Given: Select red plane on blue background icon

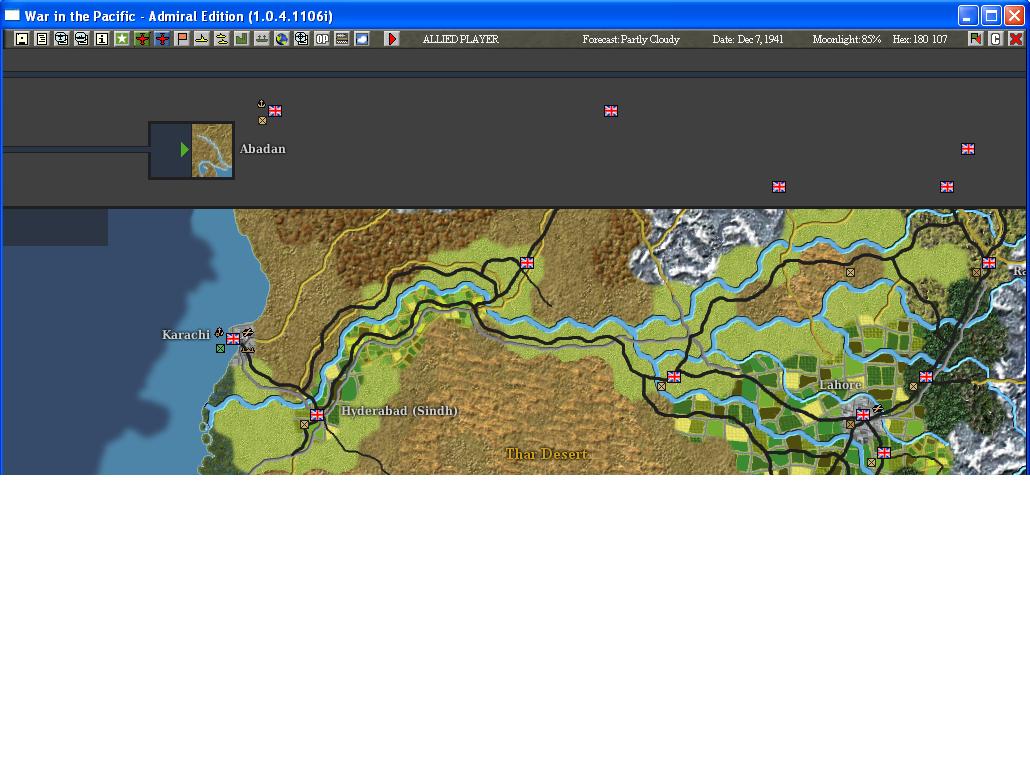Looking at the screenshot, I should tap(162, 39).
